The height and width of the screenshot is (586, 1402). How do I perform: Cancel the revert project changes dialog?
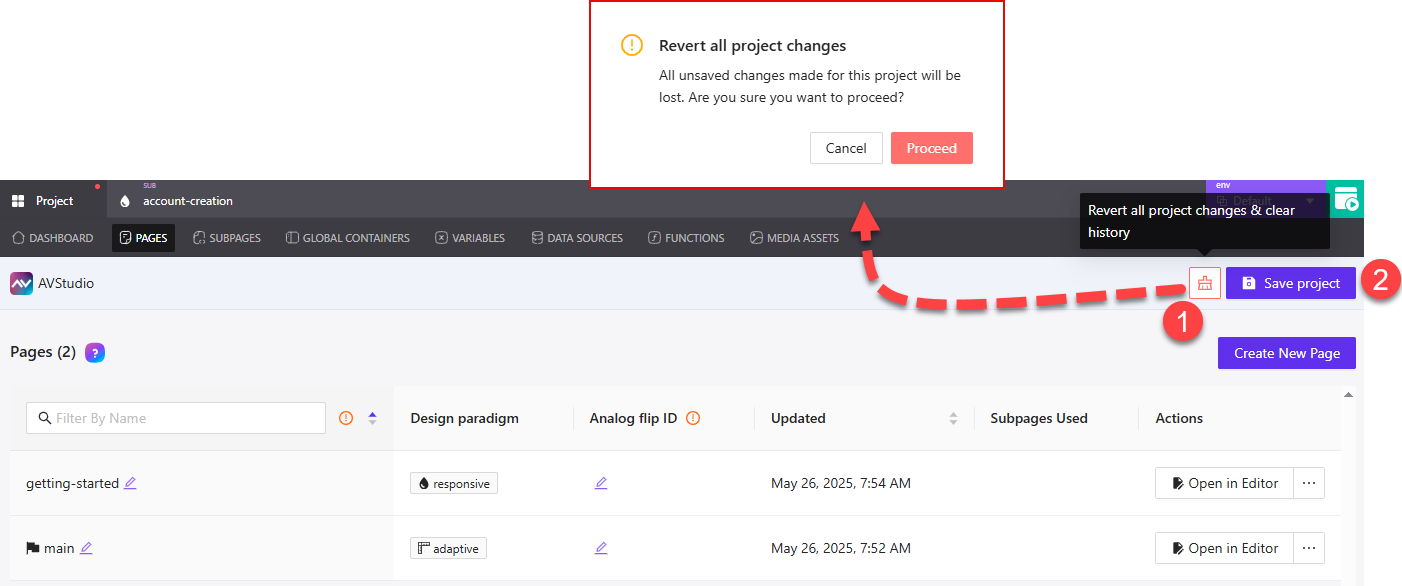[846, 147]
